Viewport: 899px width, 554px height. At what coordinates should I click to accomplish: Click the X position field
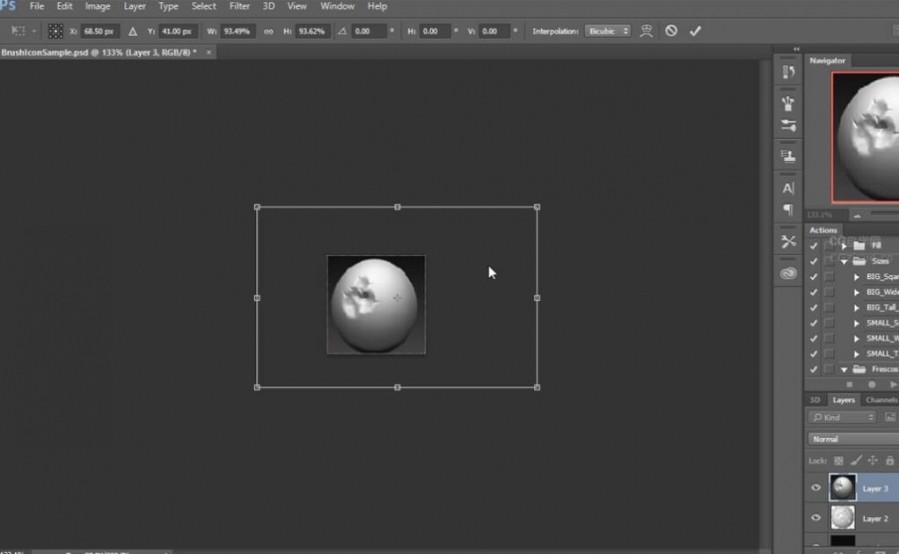[x=99, y=31]
